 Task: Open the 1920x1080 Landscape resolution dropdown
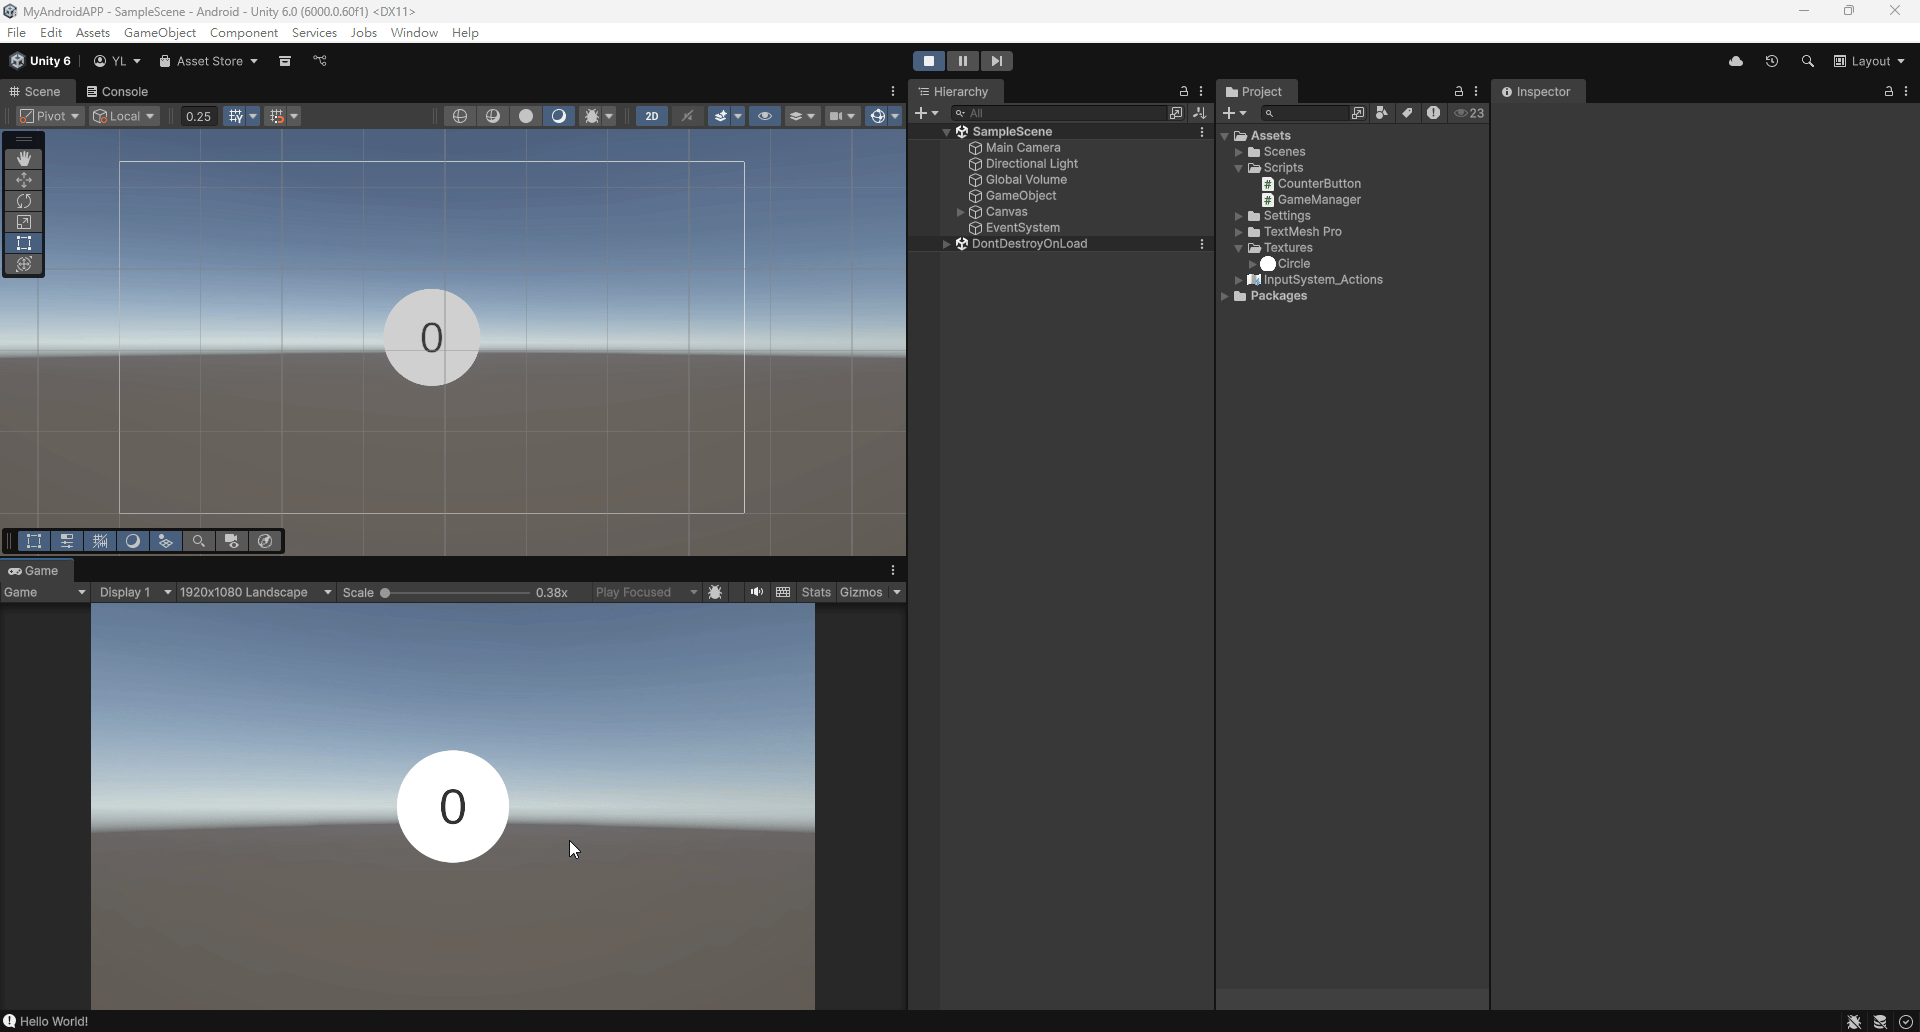click(x=255, y=592)
